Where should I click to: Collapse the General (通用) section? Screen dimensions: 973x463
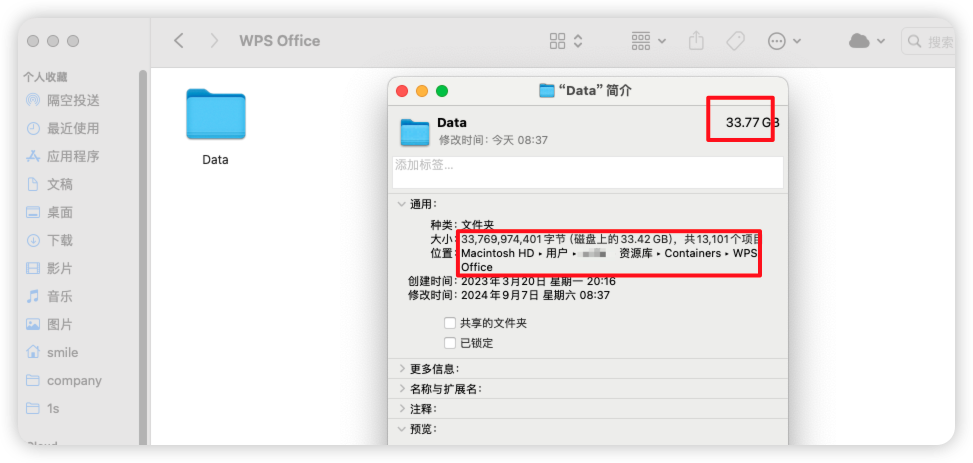[x=401, y=204]
